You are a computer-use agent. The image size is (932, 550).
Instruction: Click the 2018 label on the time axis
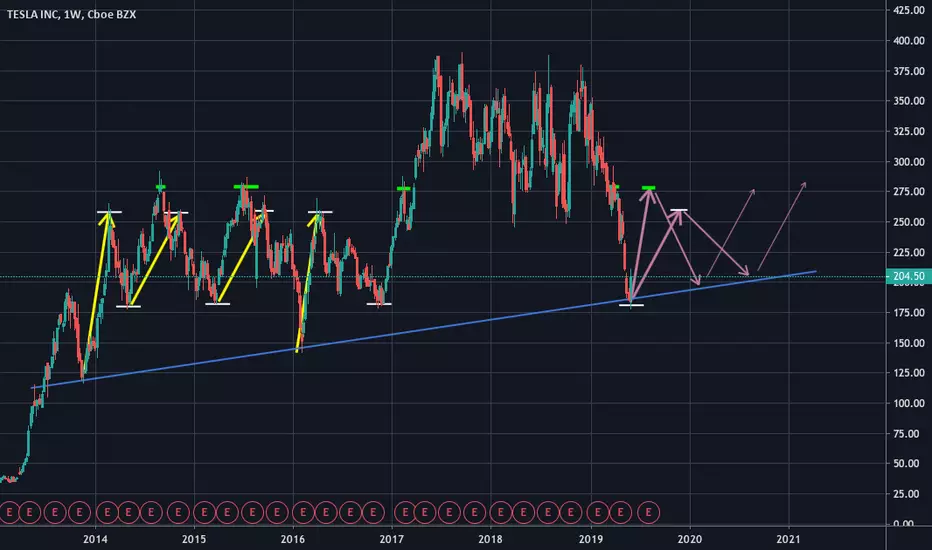pyautogui.click(x=490, y=539)
